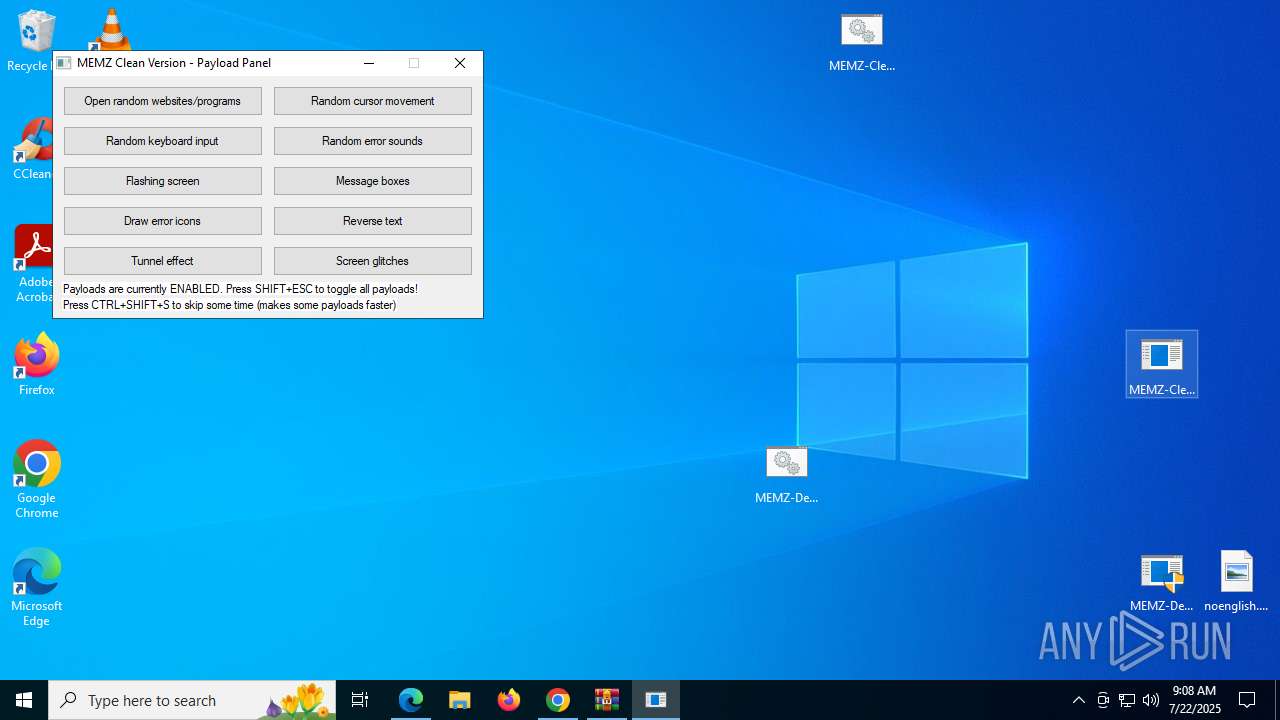Open the notification Action Center icon
The image size is (1280, 720).
(x=1247, y=700)
